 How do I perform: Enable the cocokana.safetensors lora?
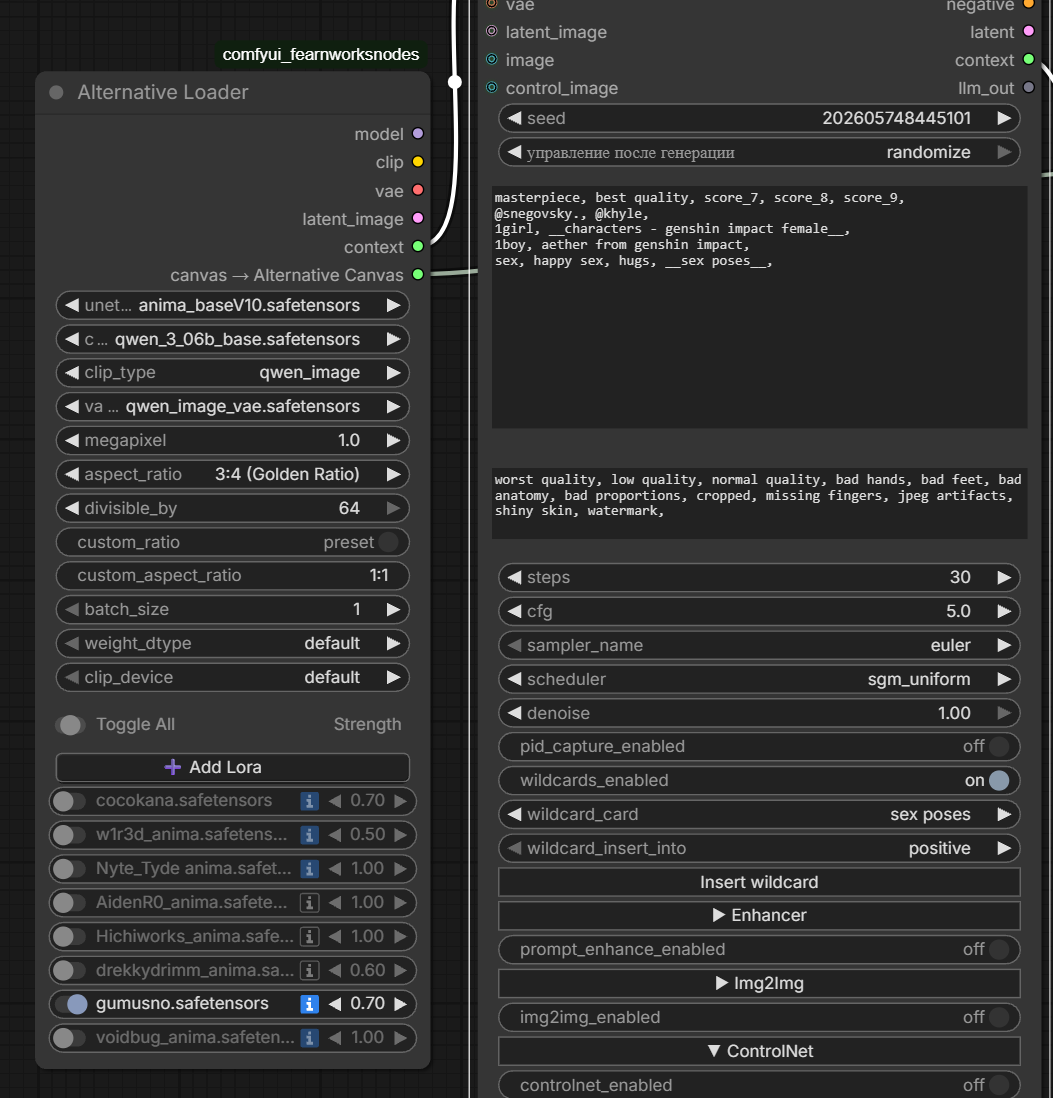click(x=69, y=801)
